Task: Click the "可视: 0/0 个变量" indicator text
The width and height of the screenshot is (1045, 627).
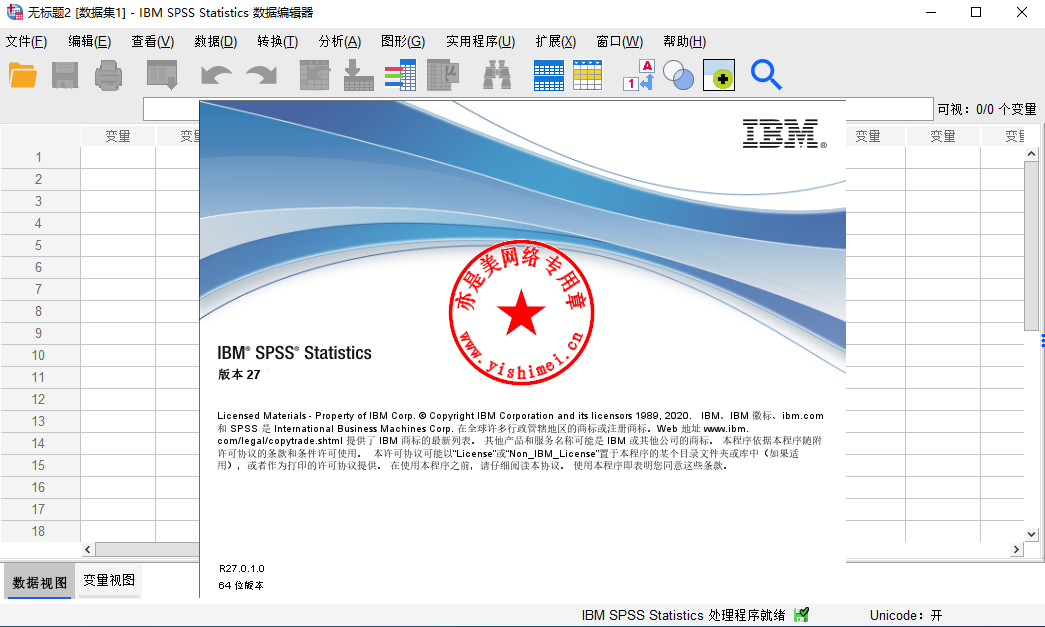Action: point(986,109)
